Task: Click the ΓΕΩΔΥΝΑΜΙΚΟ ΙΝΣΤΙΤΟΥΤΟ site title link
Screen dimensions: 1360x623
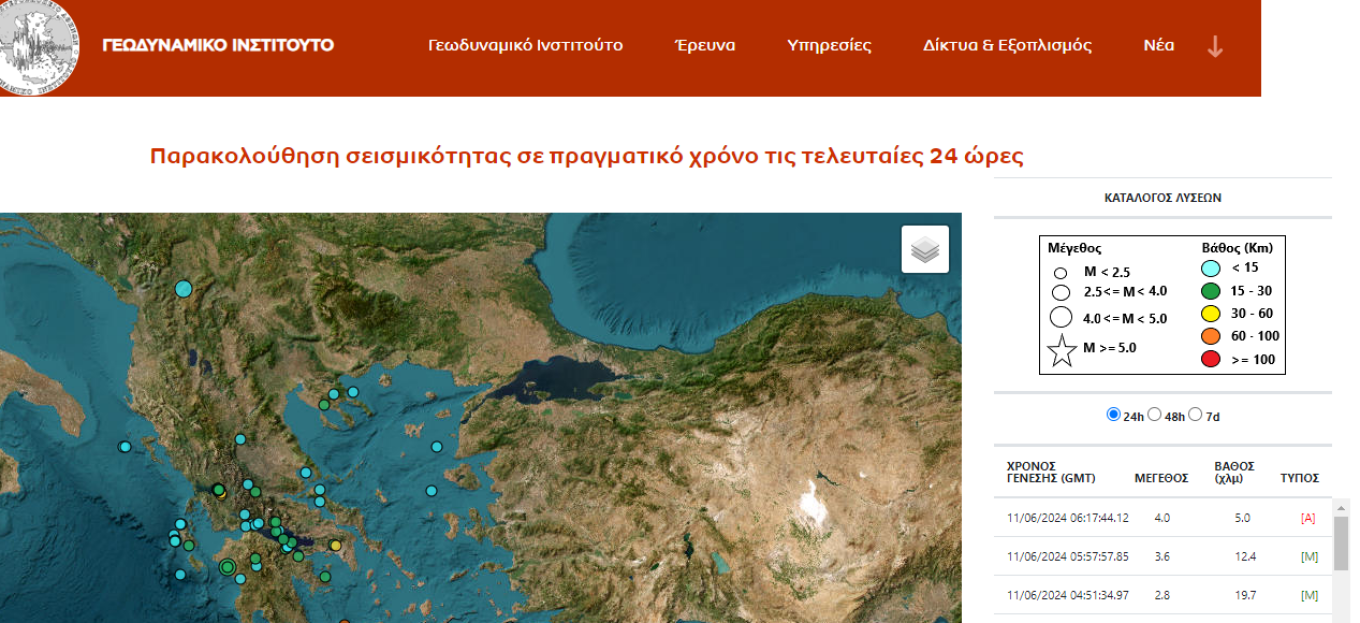Action: [x=218, y=45]
